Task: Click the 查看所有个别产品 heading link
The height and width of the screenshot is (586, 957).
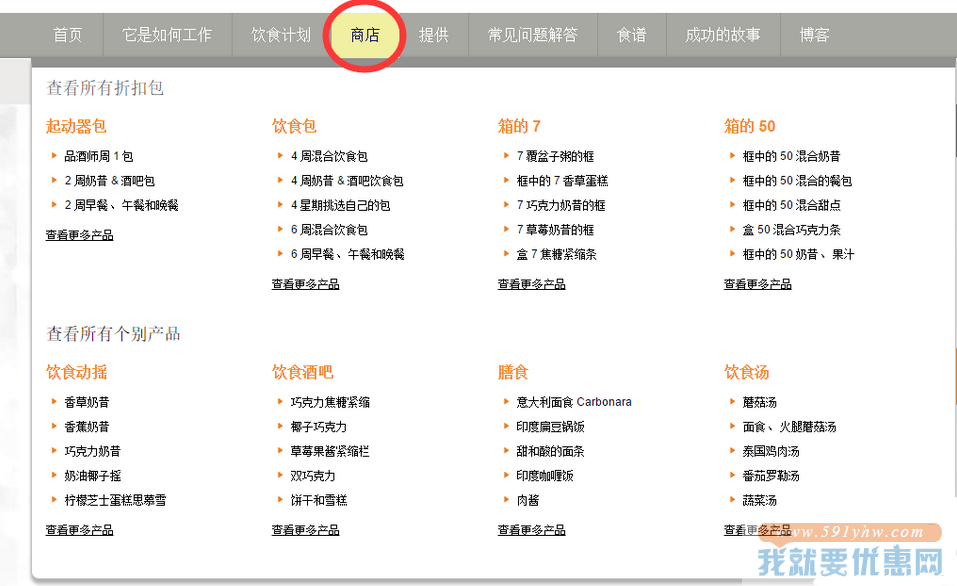Action: point(113,334)
